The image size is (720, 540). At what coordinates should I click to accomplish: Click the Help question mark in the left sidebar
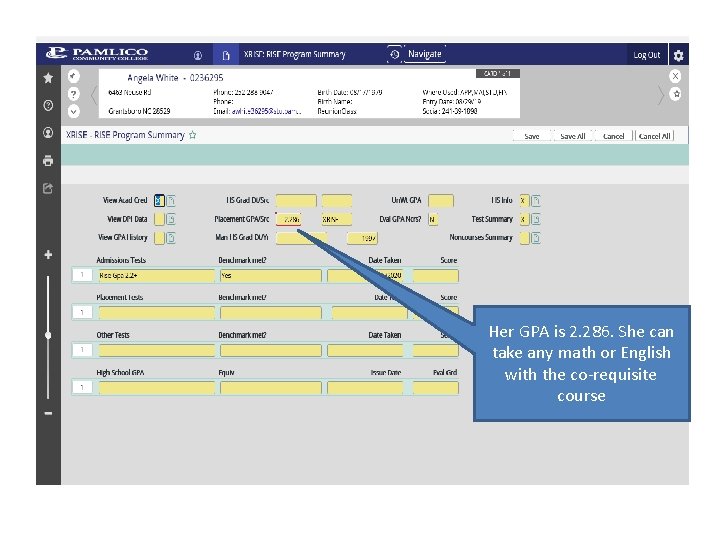(48, 105)
